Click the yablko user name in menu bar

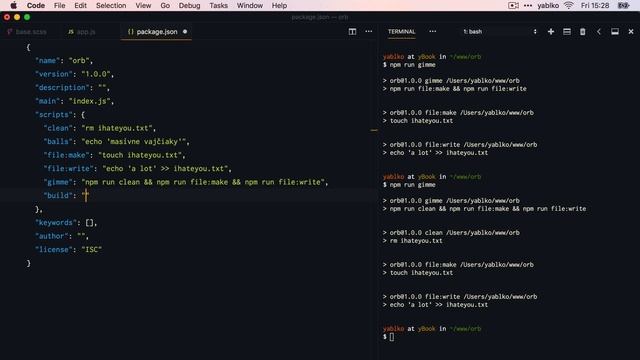tap(548, 5)
